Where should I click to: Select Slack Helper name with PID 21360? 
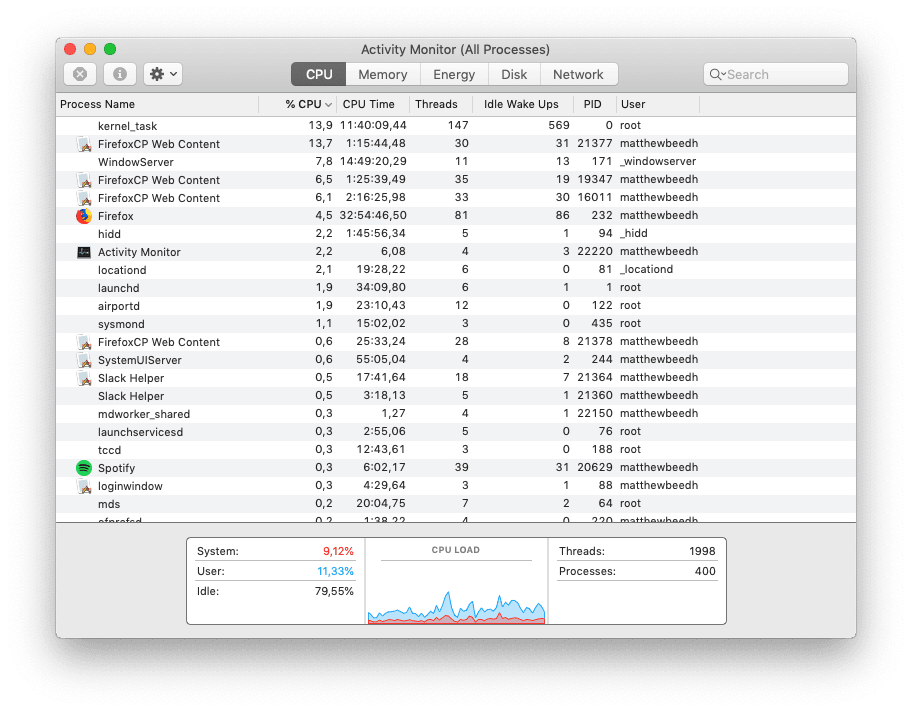[x=131, y=396]
